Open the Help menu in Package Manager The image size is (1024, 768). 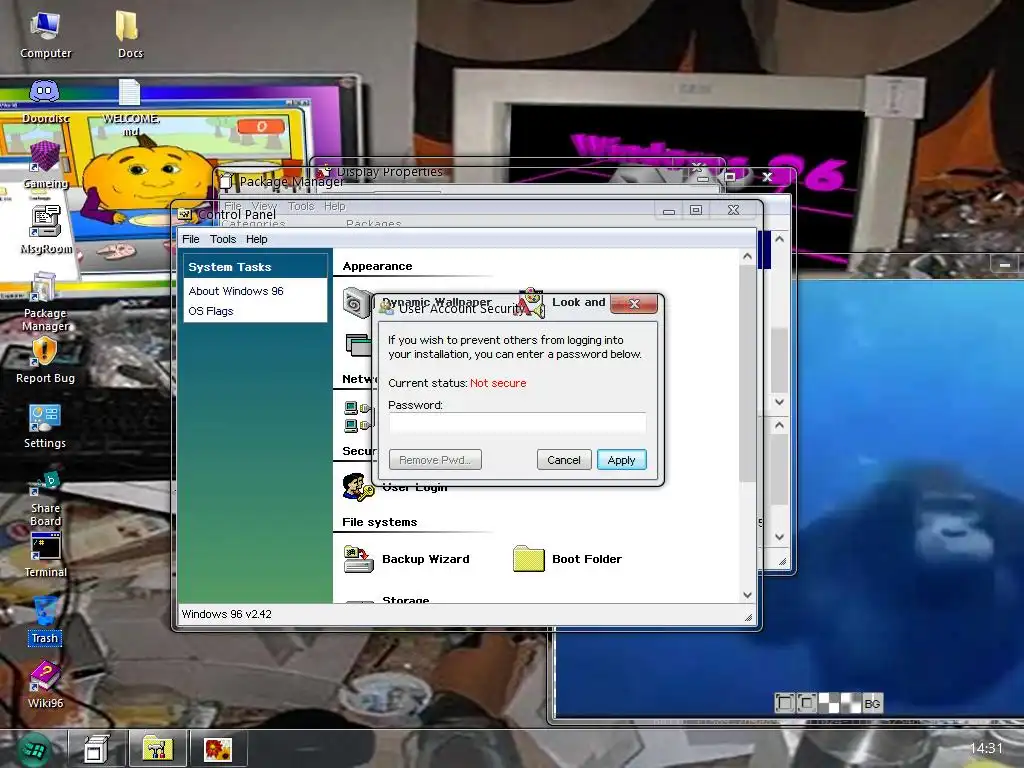coord(334,206)
